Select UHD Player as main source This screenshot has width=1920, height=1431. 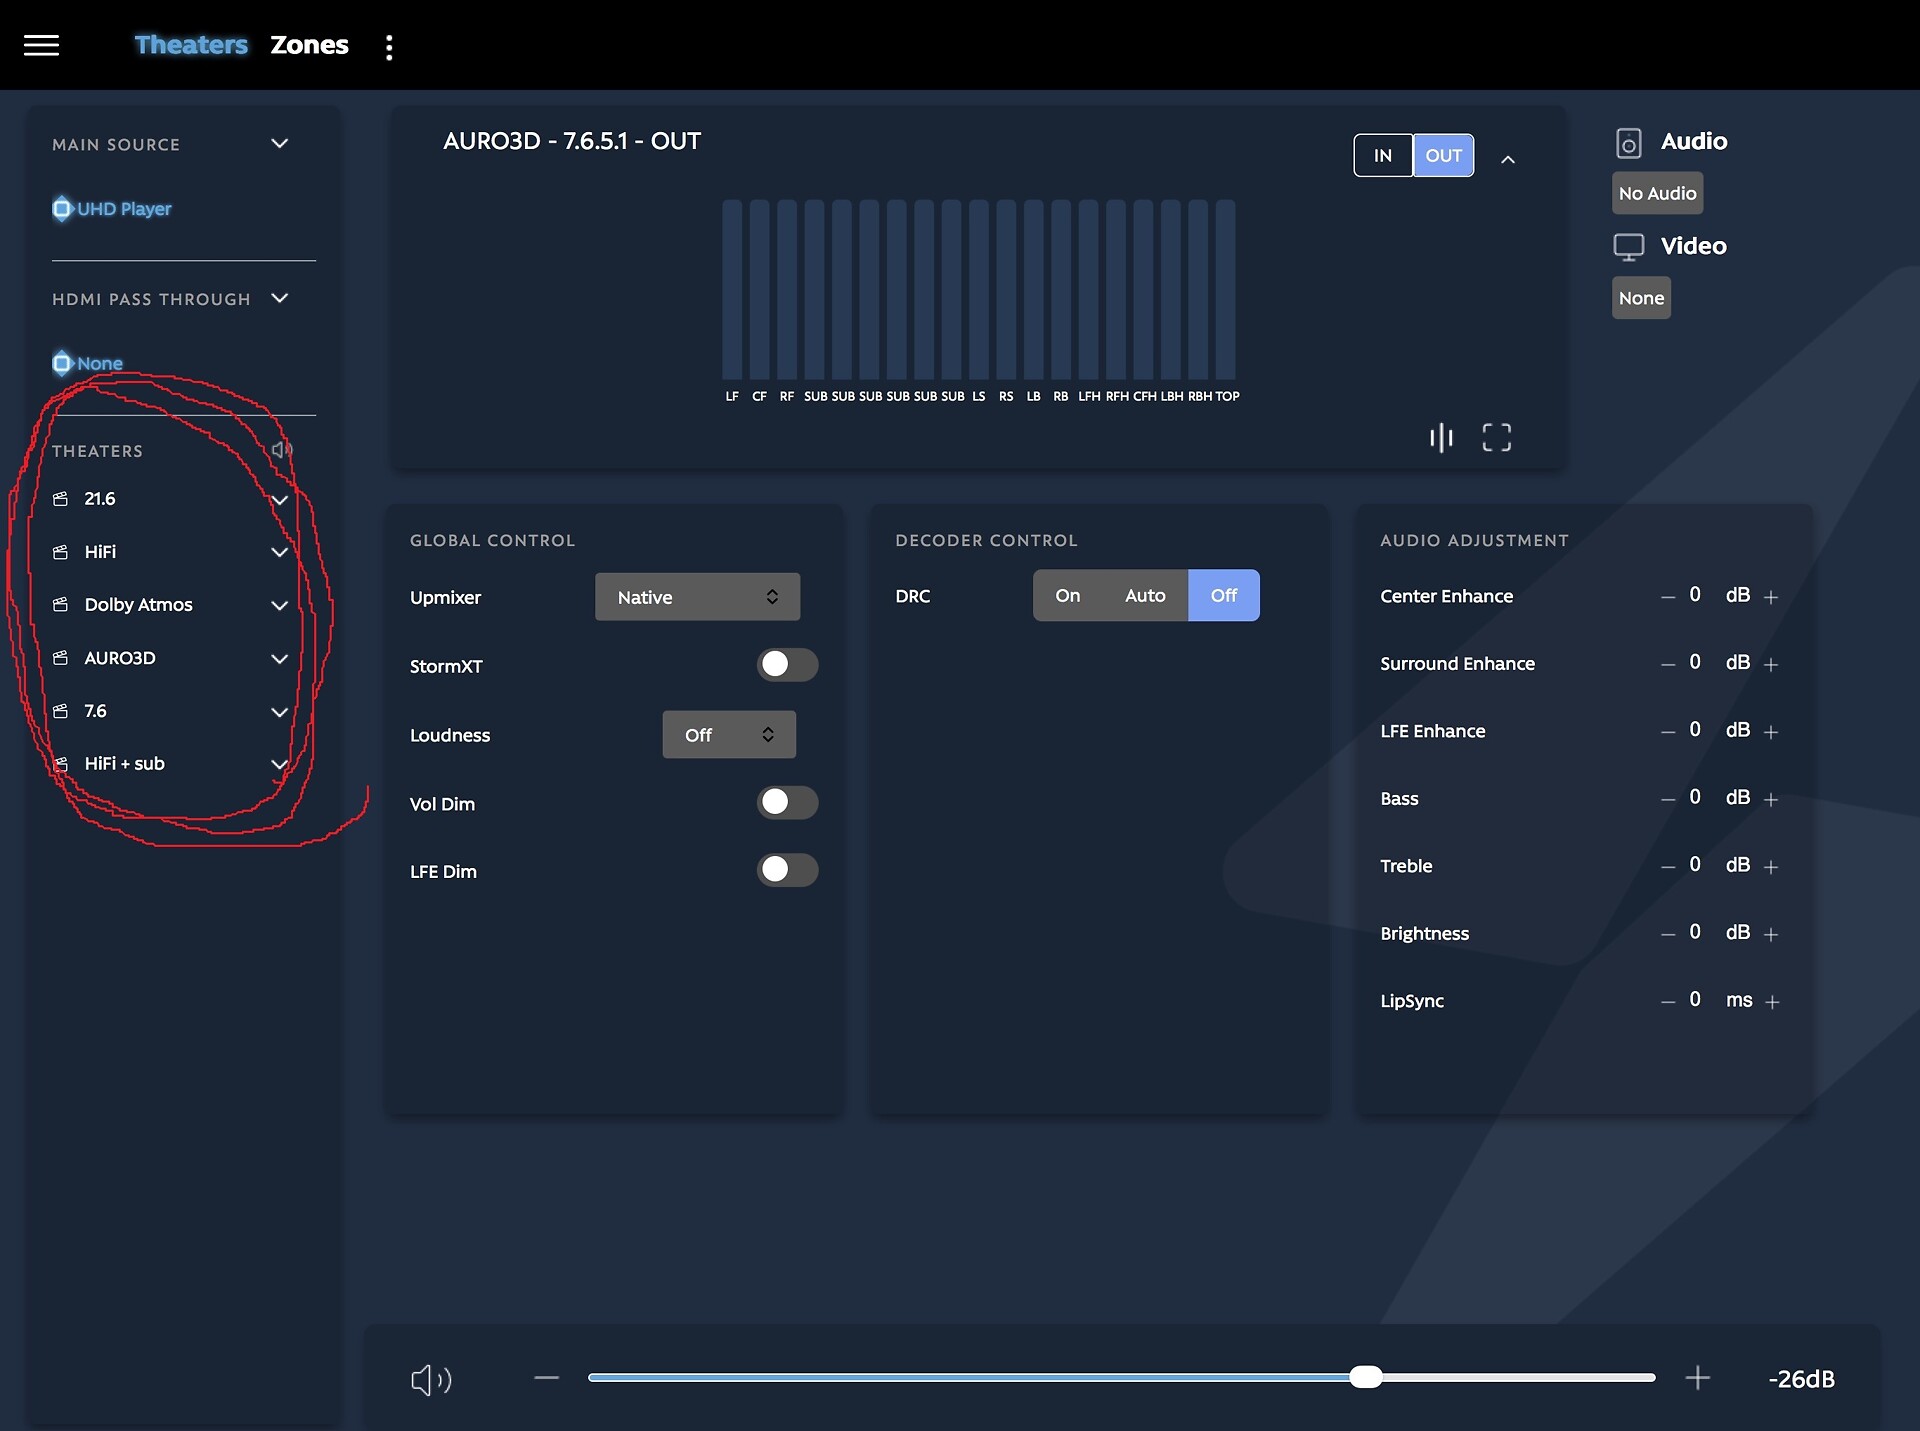tap(112, 209)
